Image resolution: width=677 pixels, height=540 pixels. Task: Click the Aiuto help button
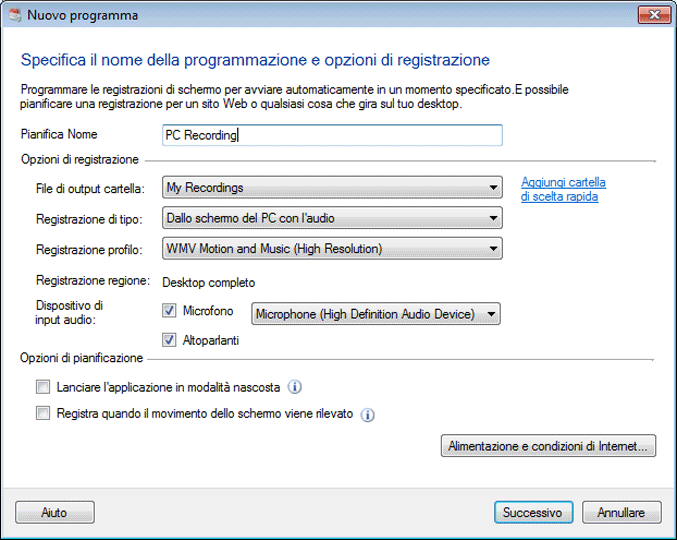55,512
